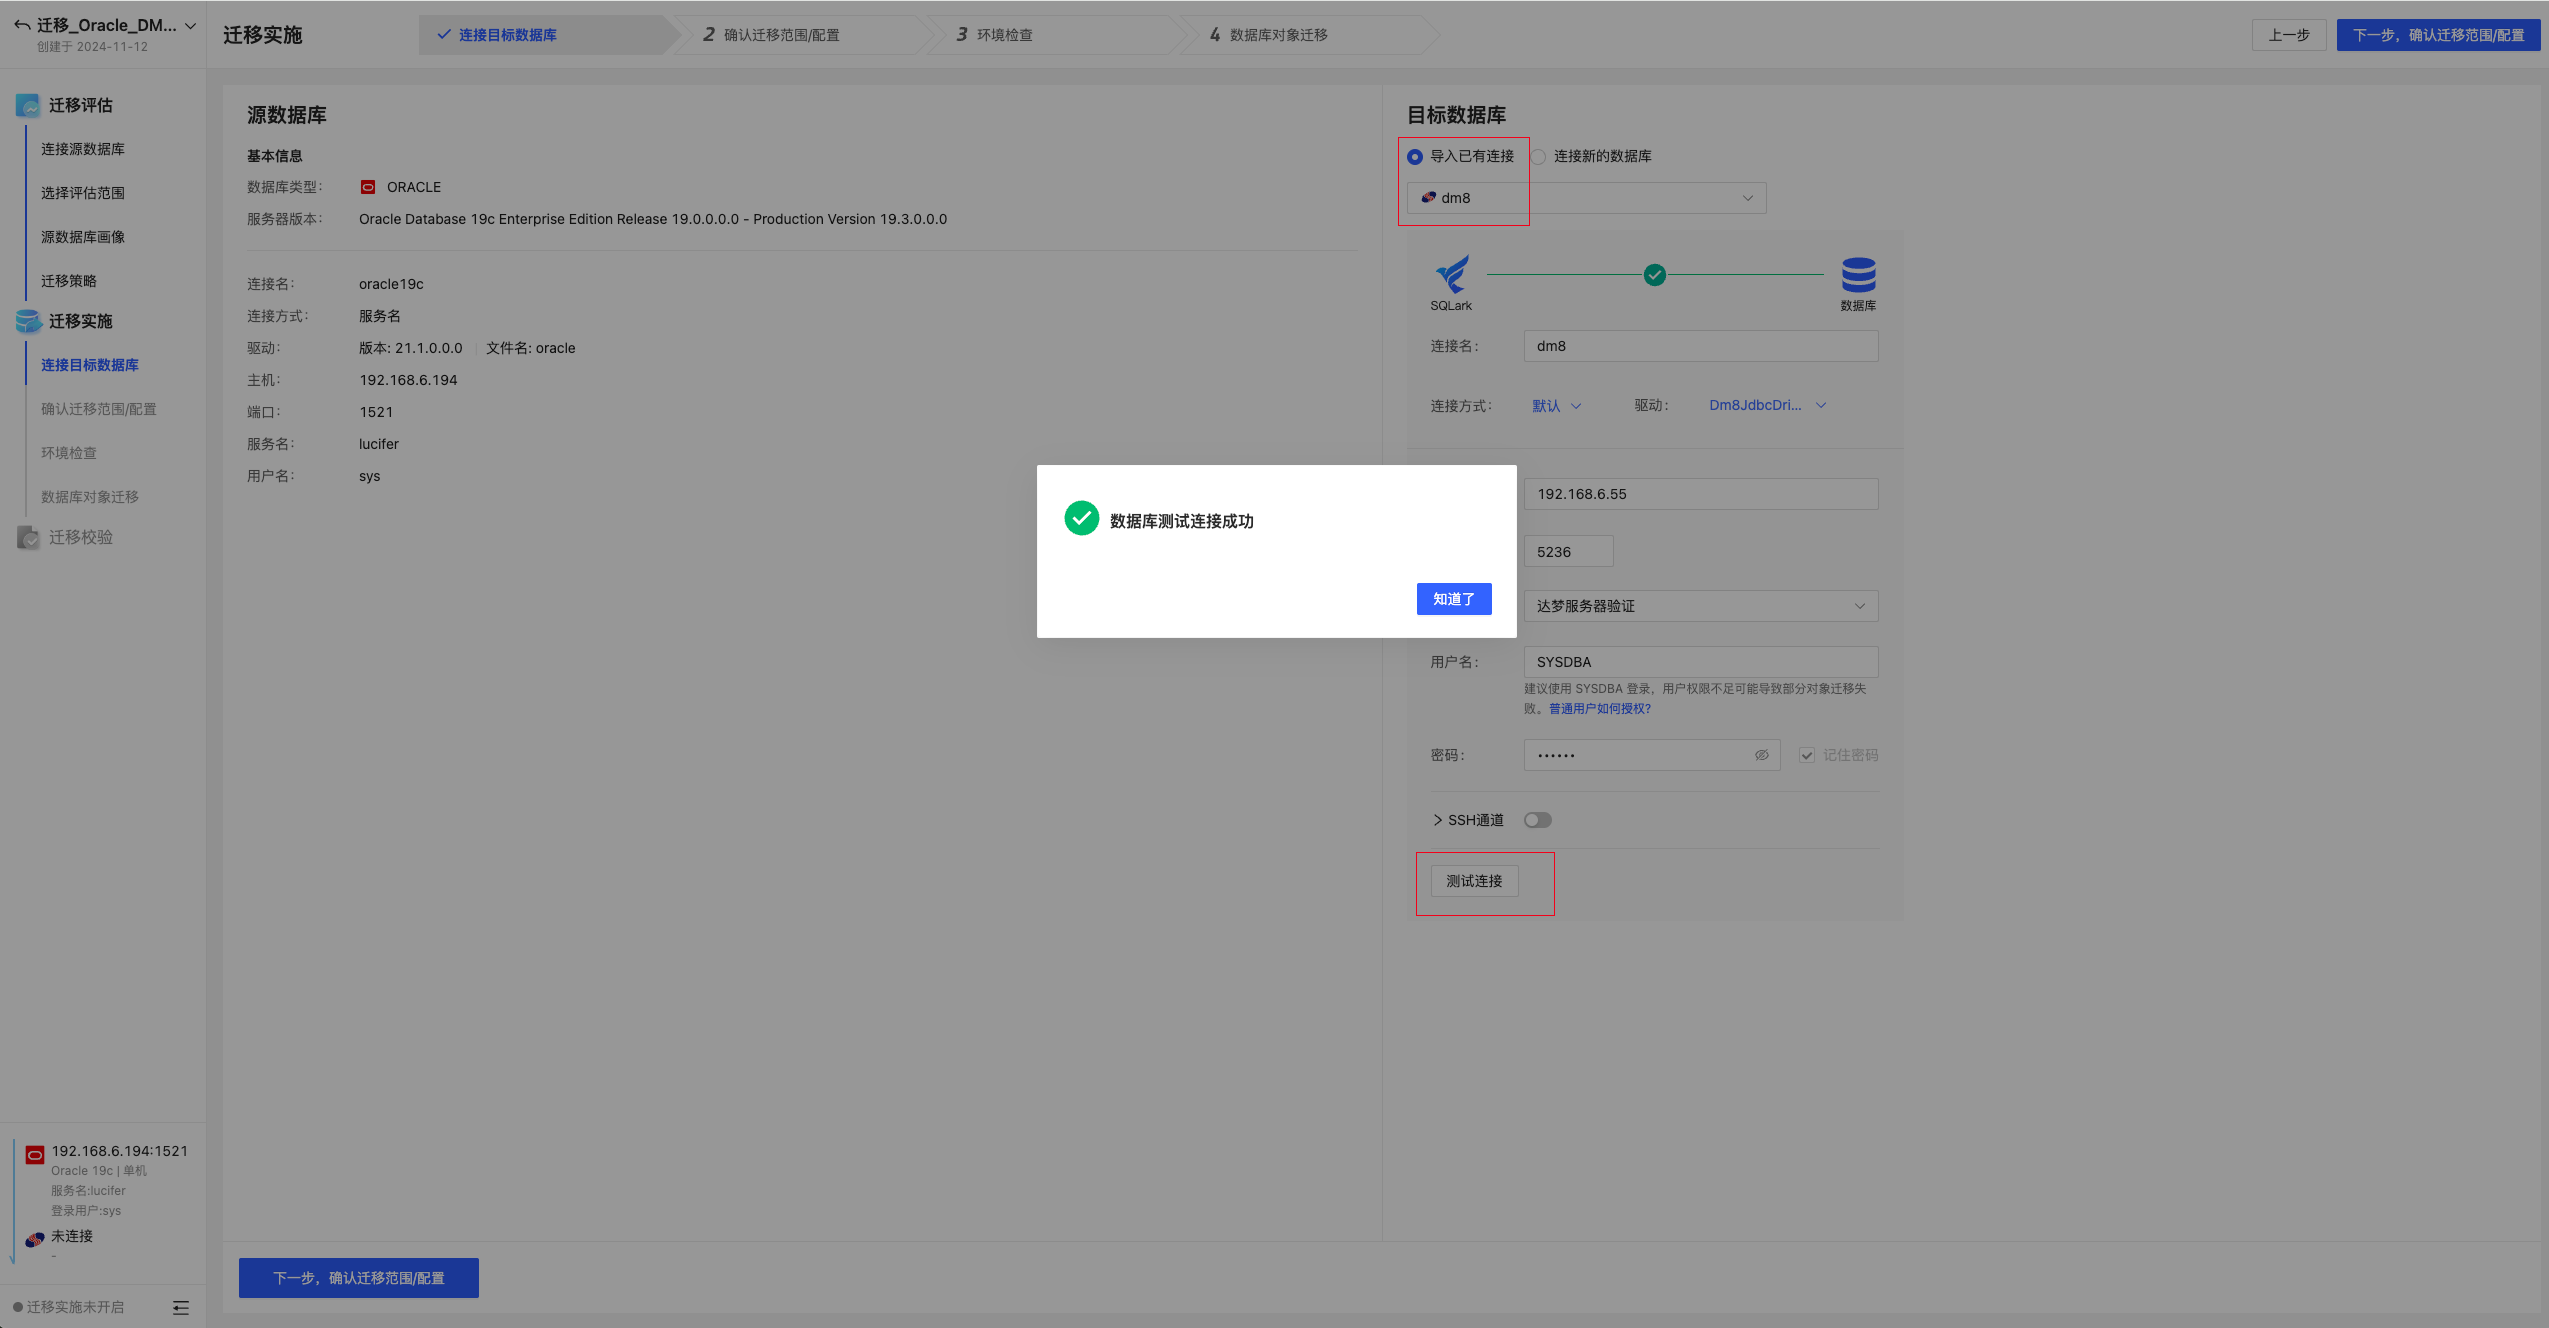Click the 迁移校验 icon in sidebar

(x=27, y=537)
